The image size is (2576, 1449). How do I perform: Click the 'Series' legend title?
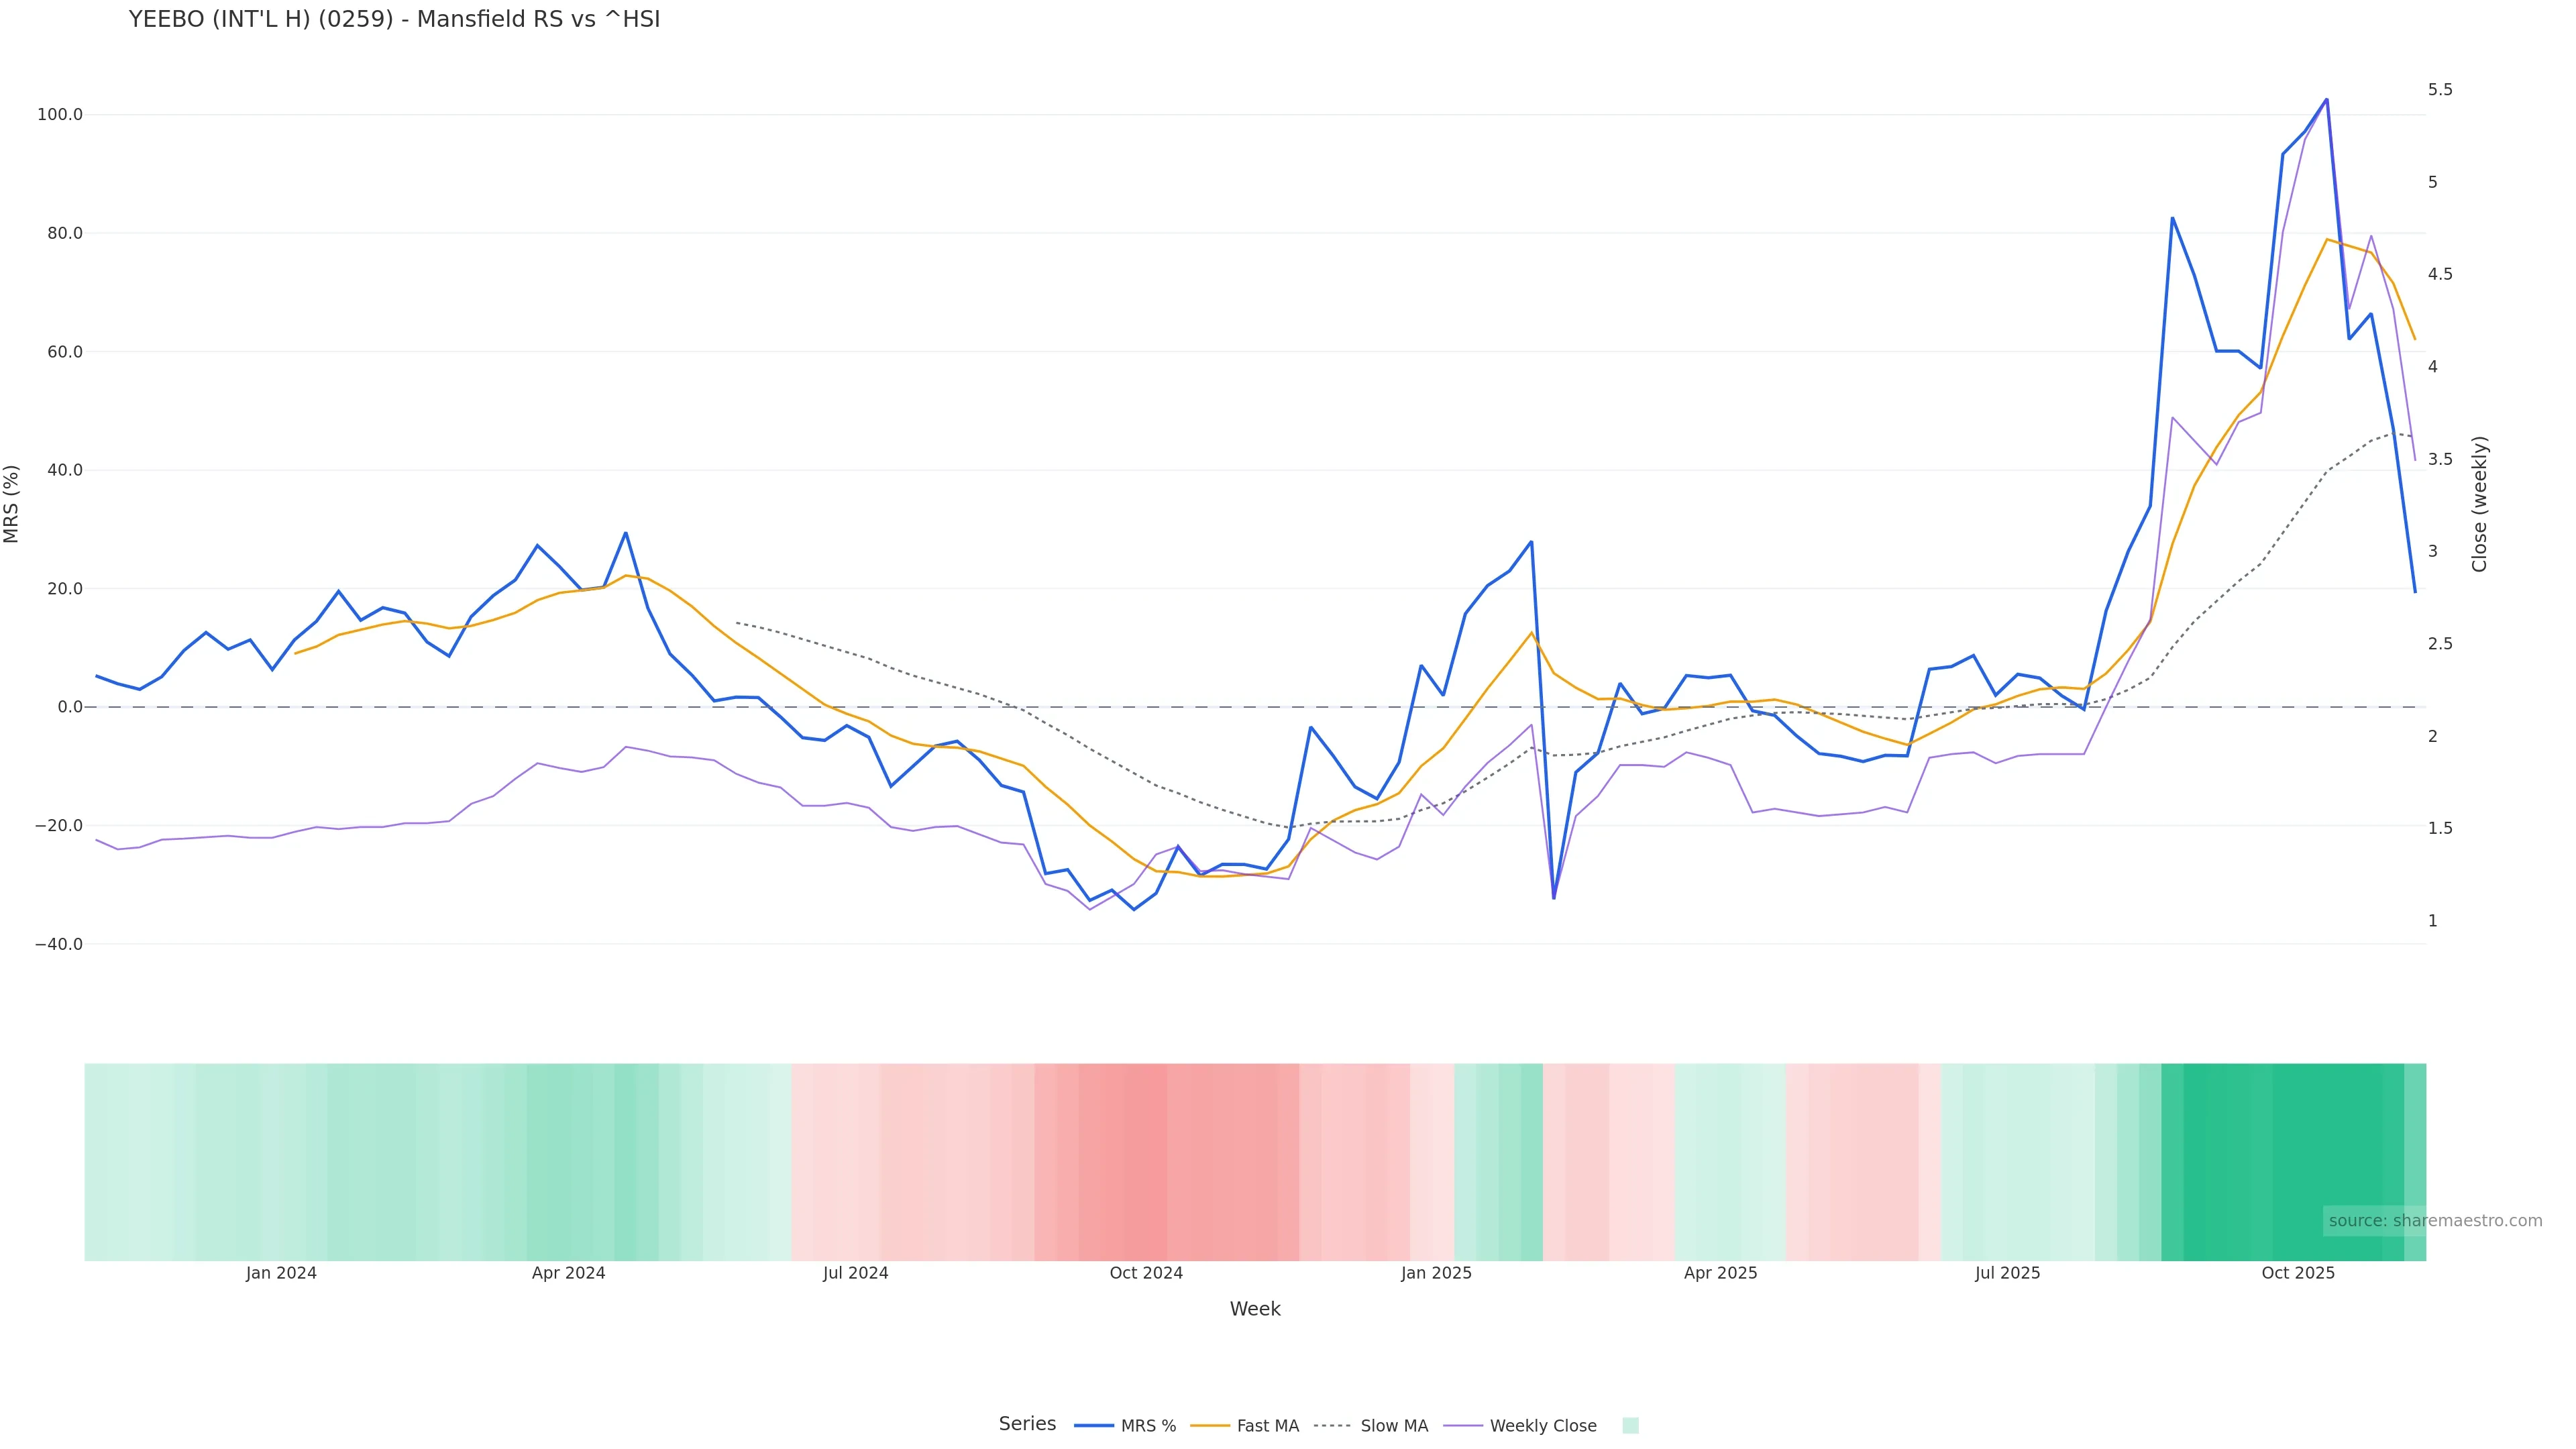tap(1027, 1424)
